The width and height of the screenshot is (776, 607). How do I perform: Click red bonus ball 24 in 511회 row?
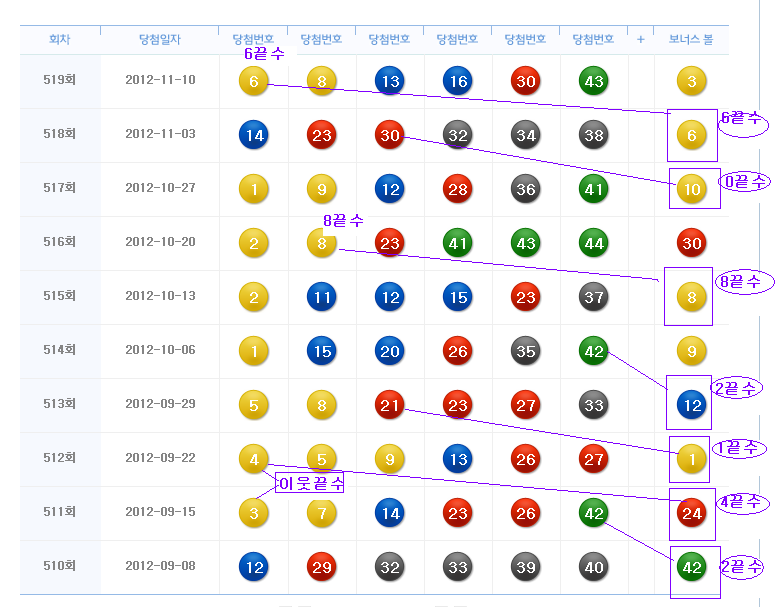coord(691,514)
